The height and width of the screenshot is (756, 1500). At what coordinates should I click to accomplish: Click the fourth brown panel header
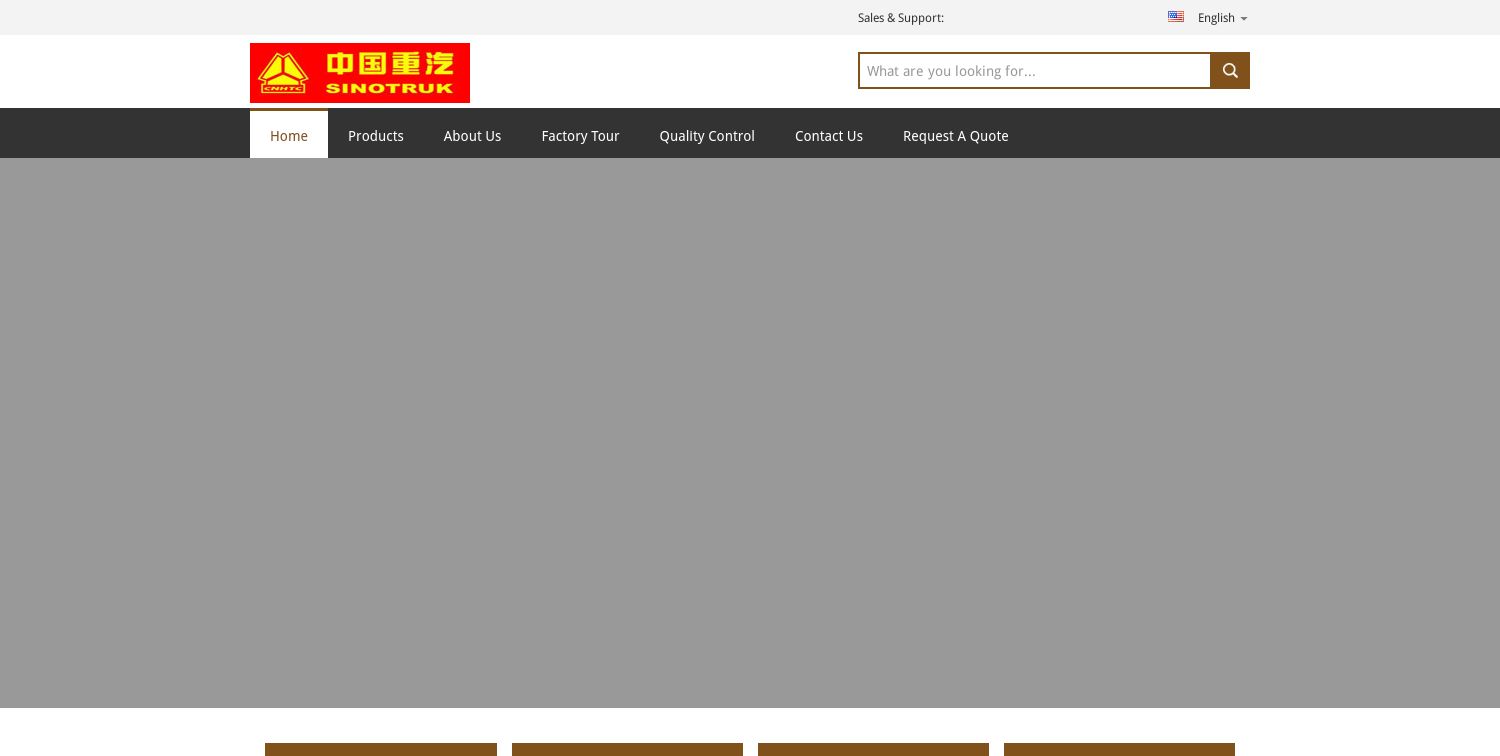tap(1119, 750)
